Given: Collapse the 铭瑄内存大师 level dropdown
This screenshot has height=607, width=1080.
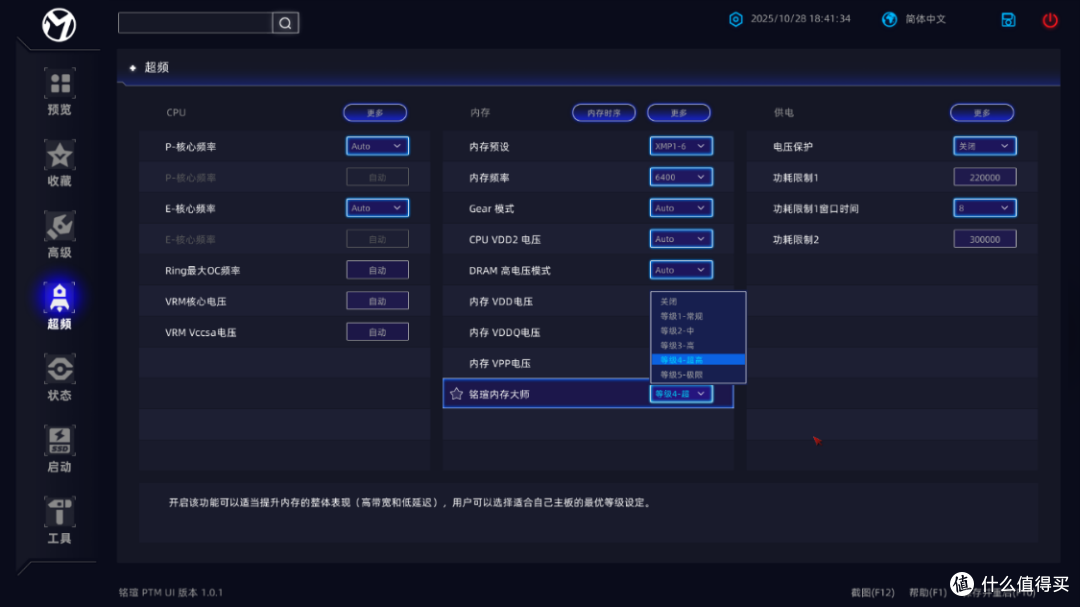Looking at the screenshot, I should click(681, 394).
